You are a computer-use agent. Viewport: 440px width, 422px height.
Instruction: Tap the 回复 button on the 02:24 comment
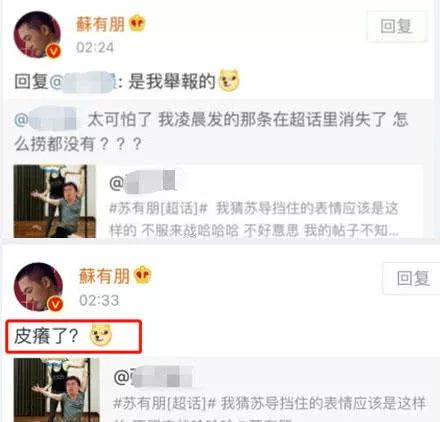coord(396,27)
